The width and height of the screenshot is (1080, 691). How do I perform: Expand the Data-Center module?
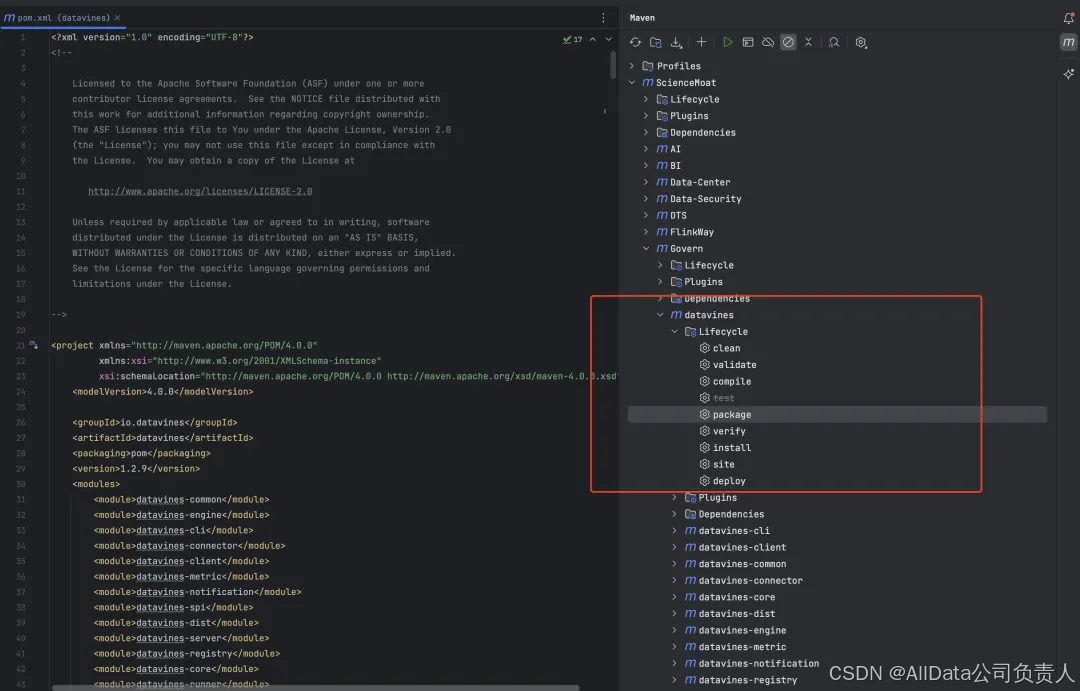[646, 182]
